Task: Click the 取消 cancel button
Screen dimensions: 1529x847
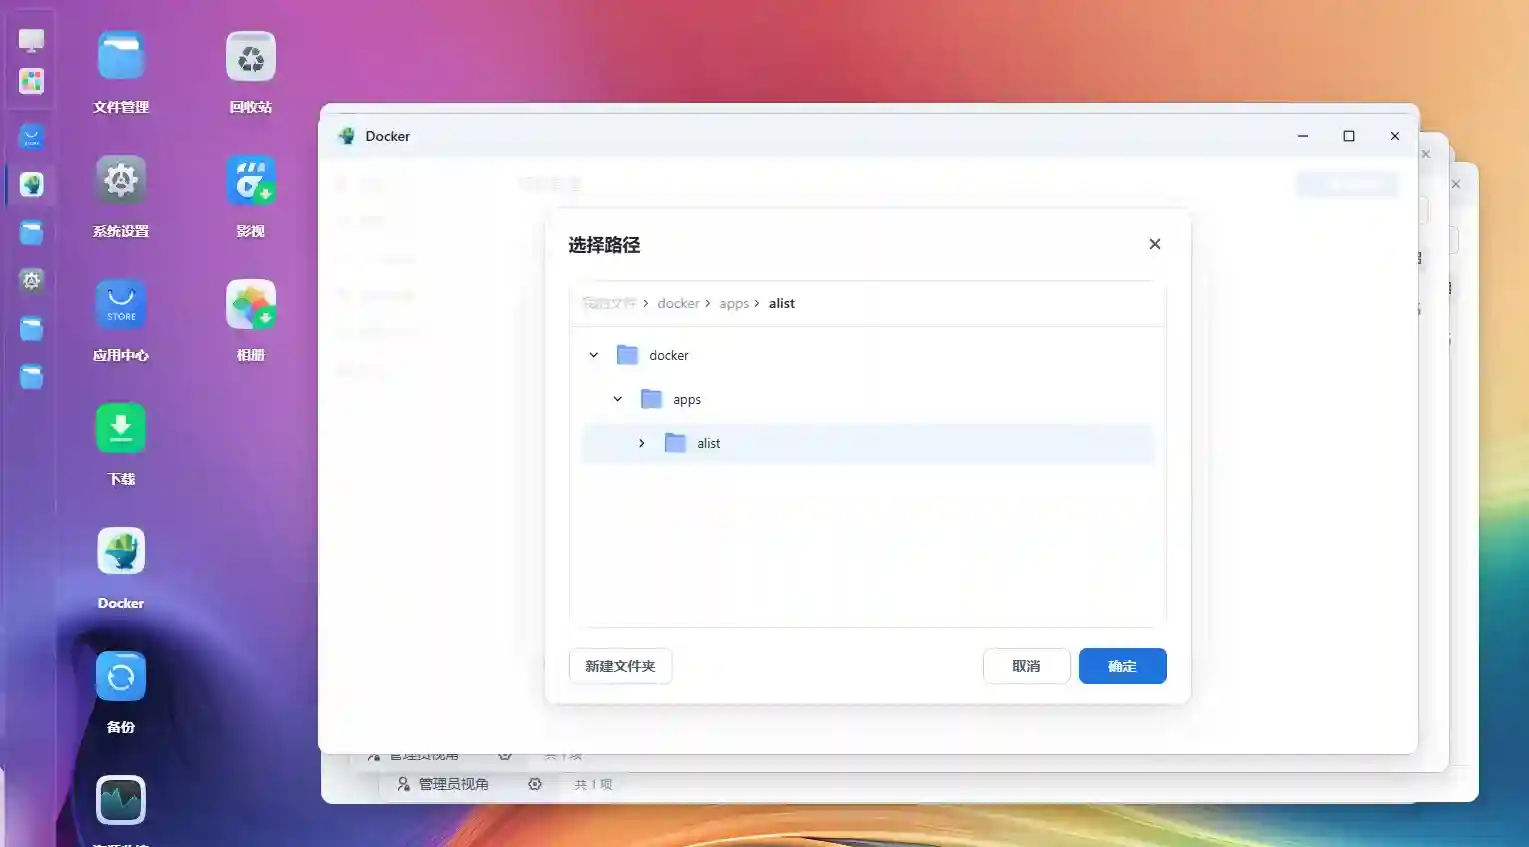Action: [1026, 666]
